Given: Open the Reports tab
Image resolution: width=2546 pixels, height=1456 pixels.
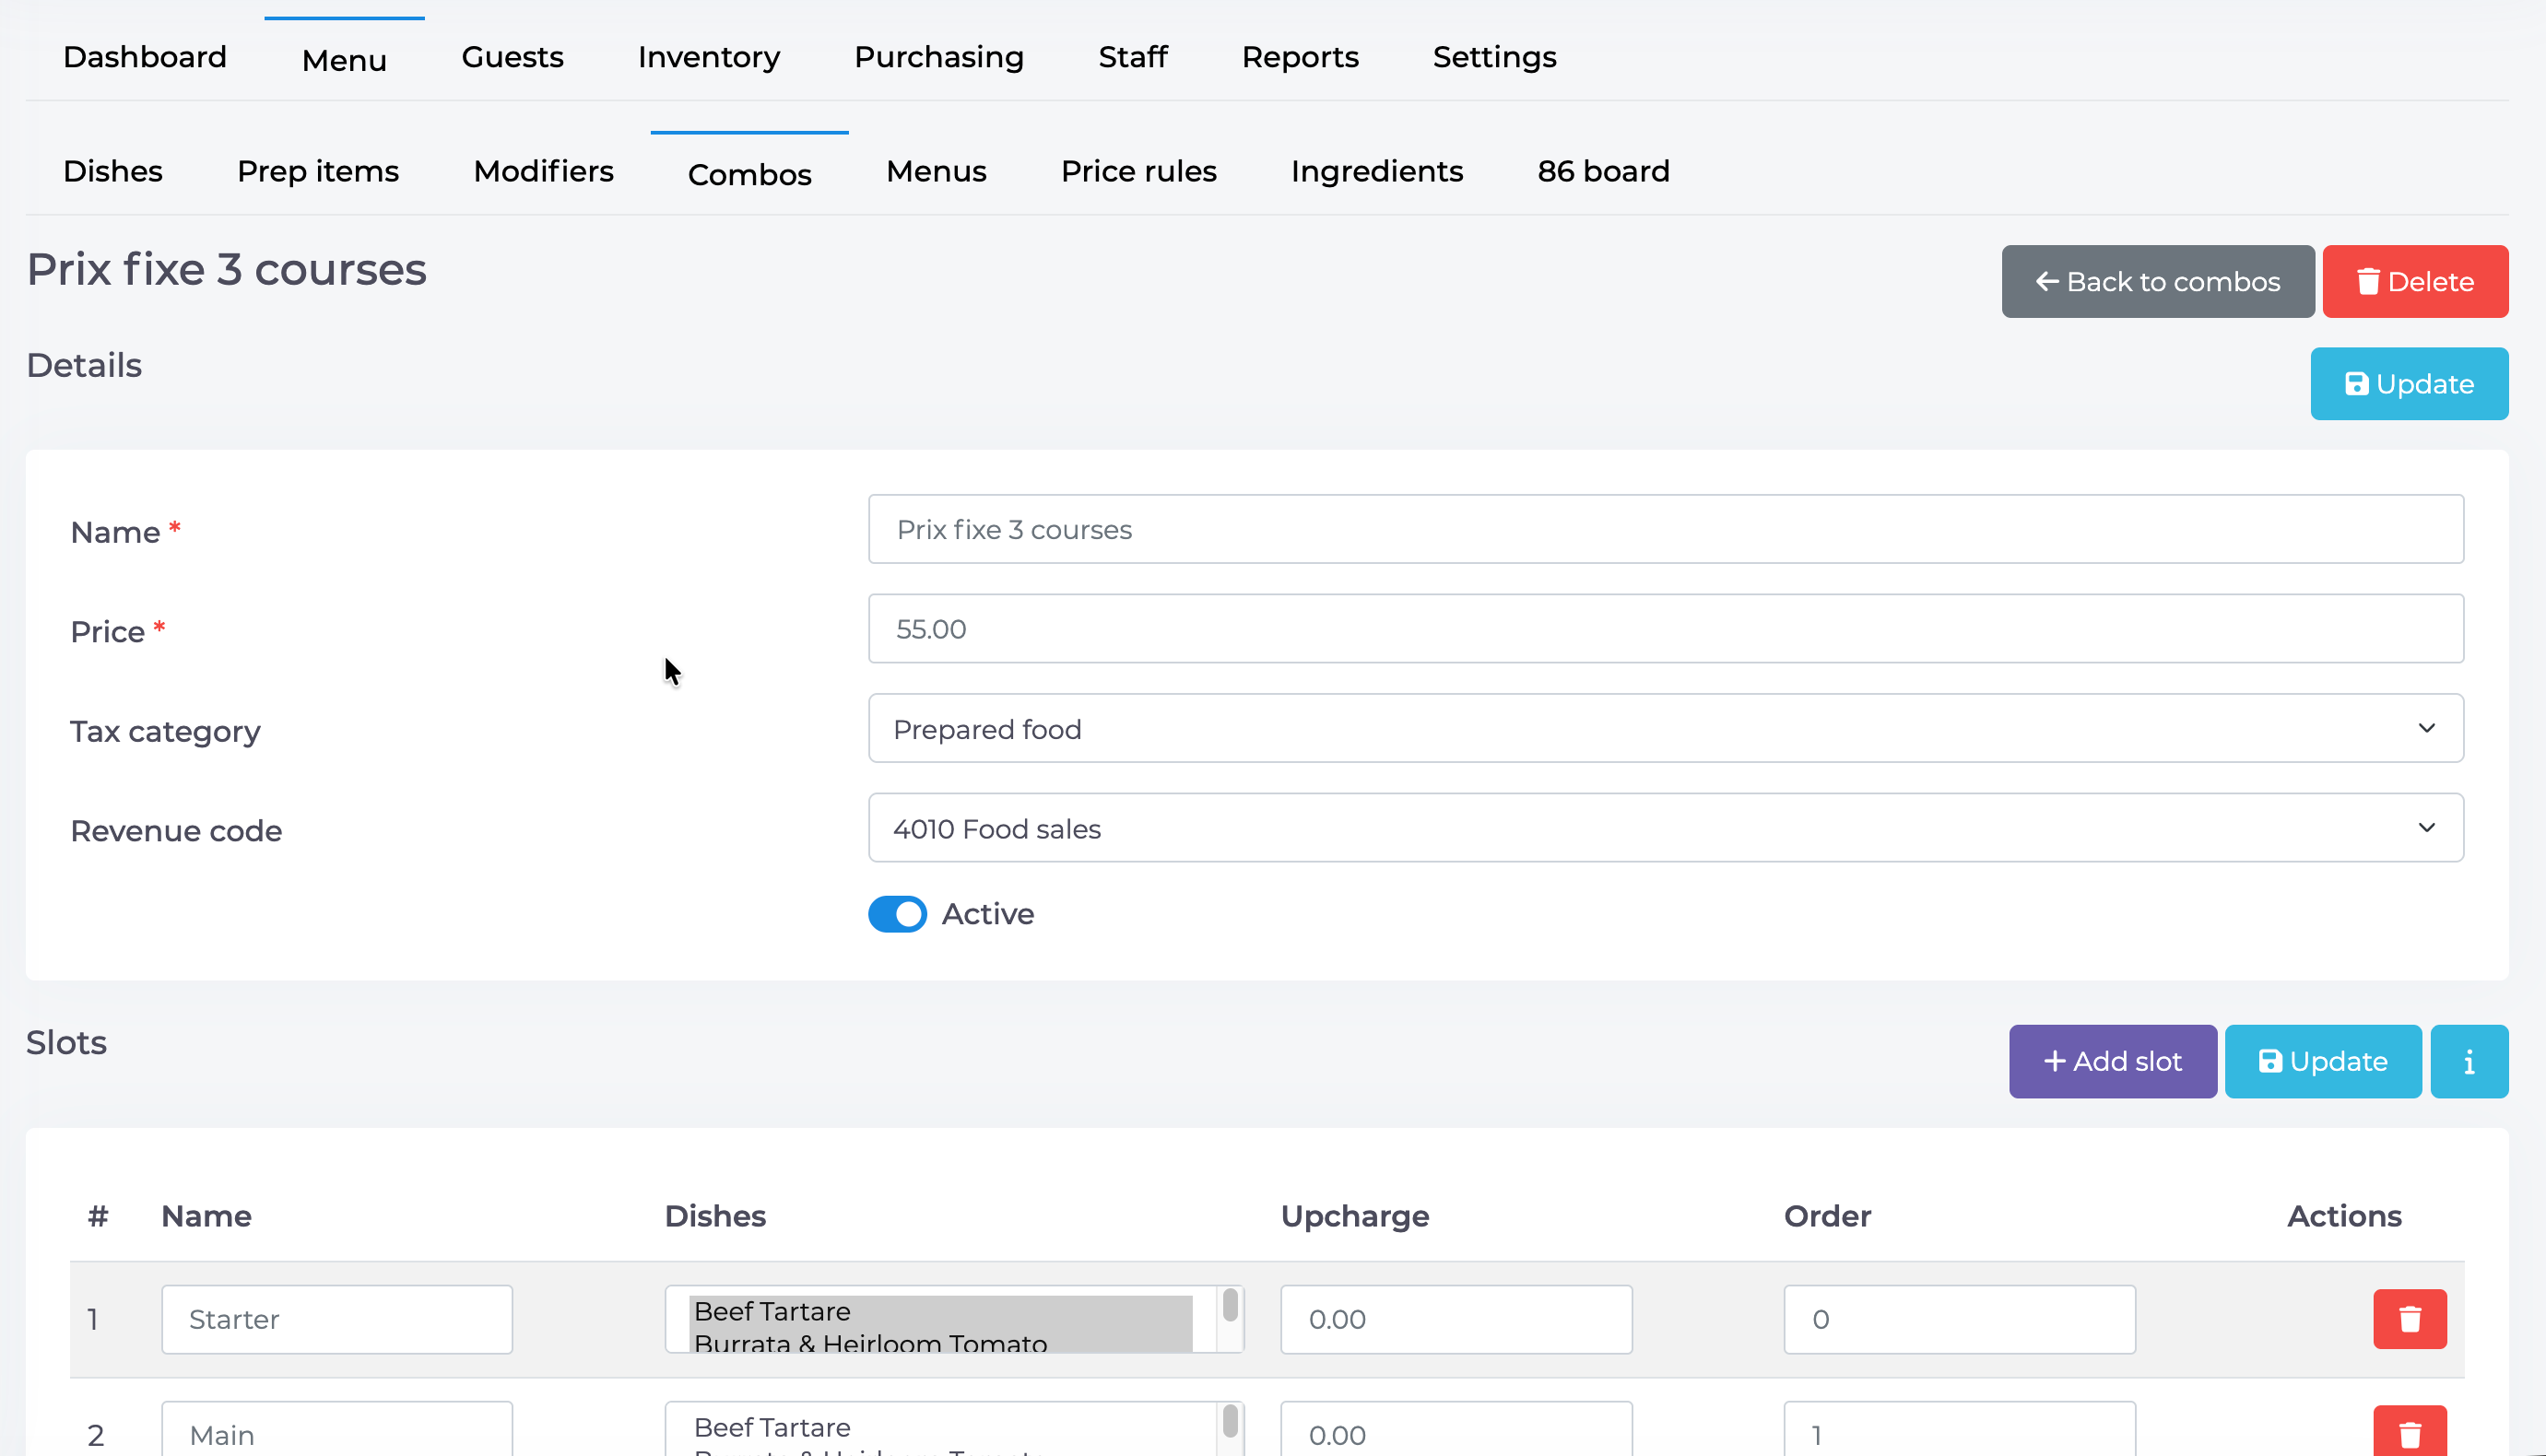Looking at the screenshot, I should pyautogui.click(x=1300, y=57).
